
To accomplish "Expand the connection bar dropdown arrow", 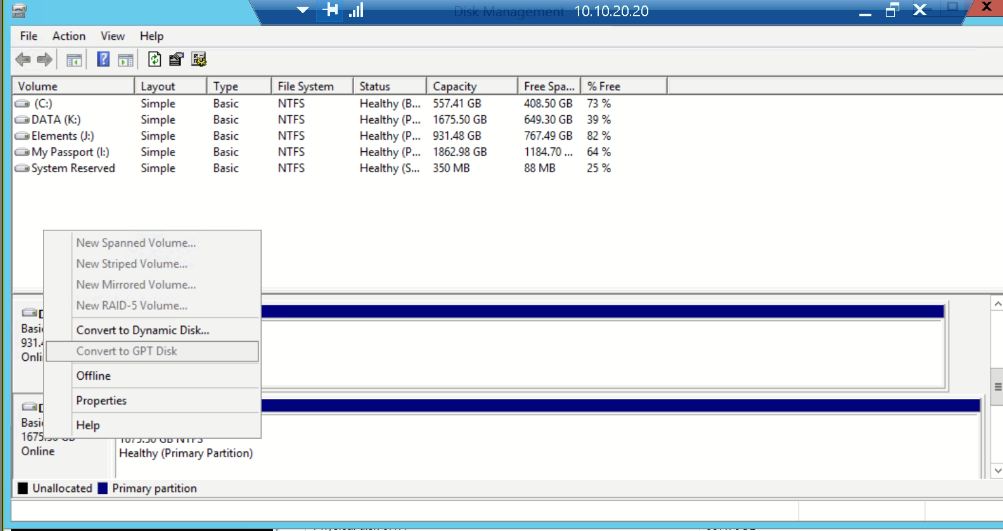I will pyautogui.click(x=304, y=11).
